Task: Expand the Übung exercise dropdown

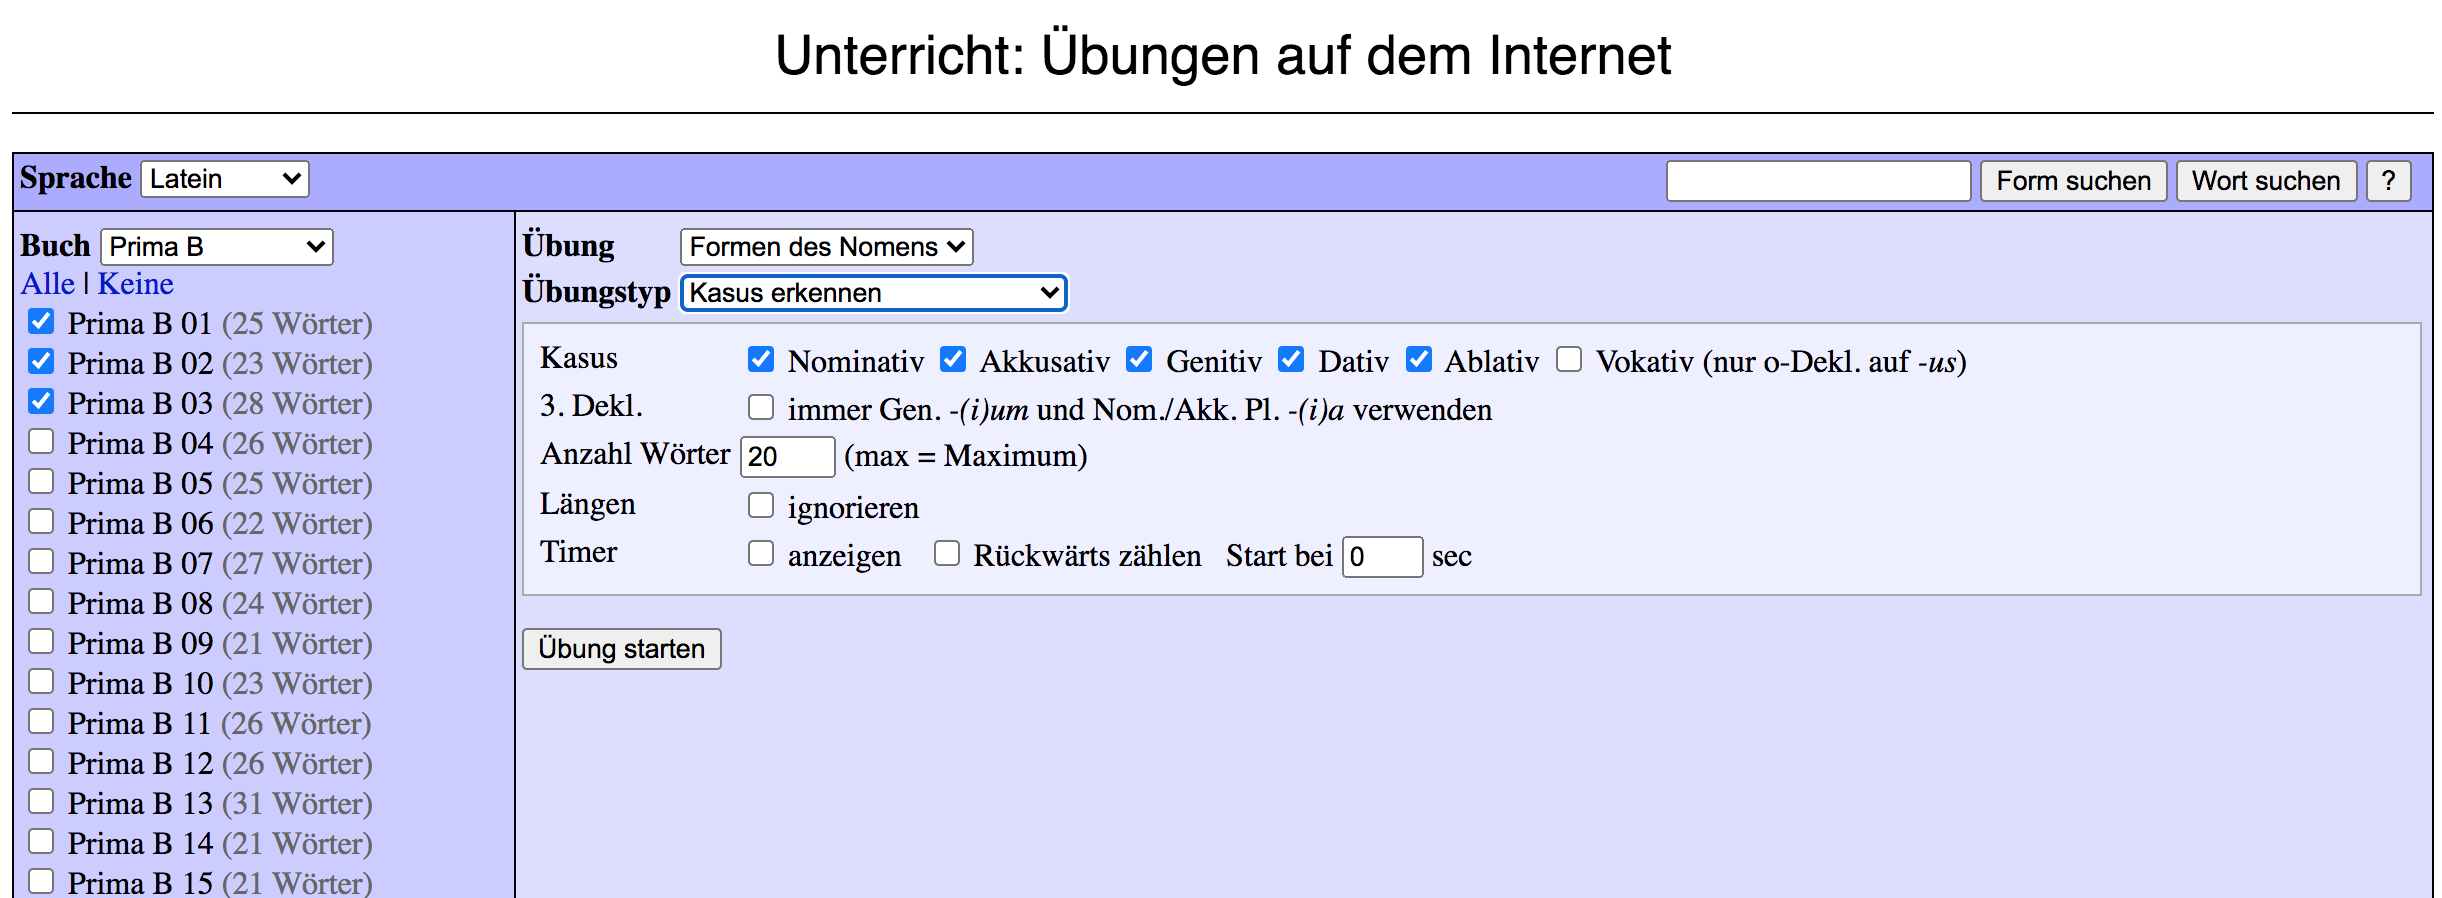Action: tap(826, 247)
